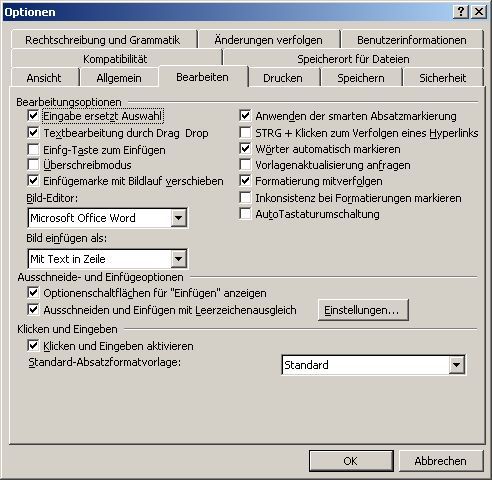Viewport: 492px width, 480px height.
Task: Select 'Rechtschreibung und Grammatik' tab
Action: click(103, 40)
